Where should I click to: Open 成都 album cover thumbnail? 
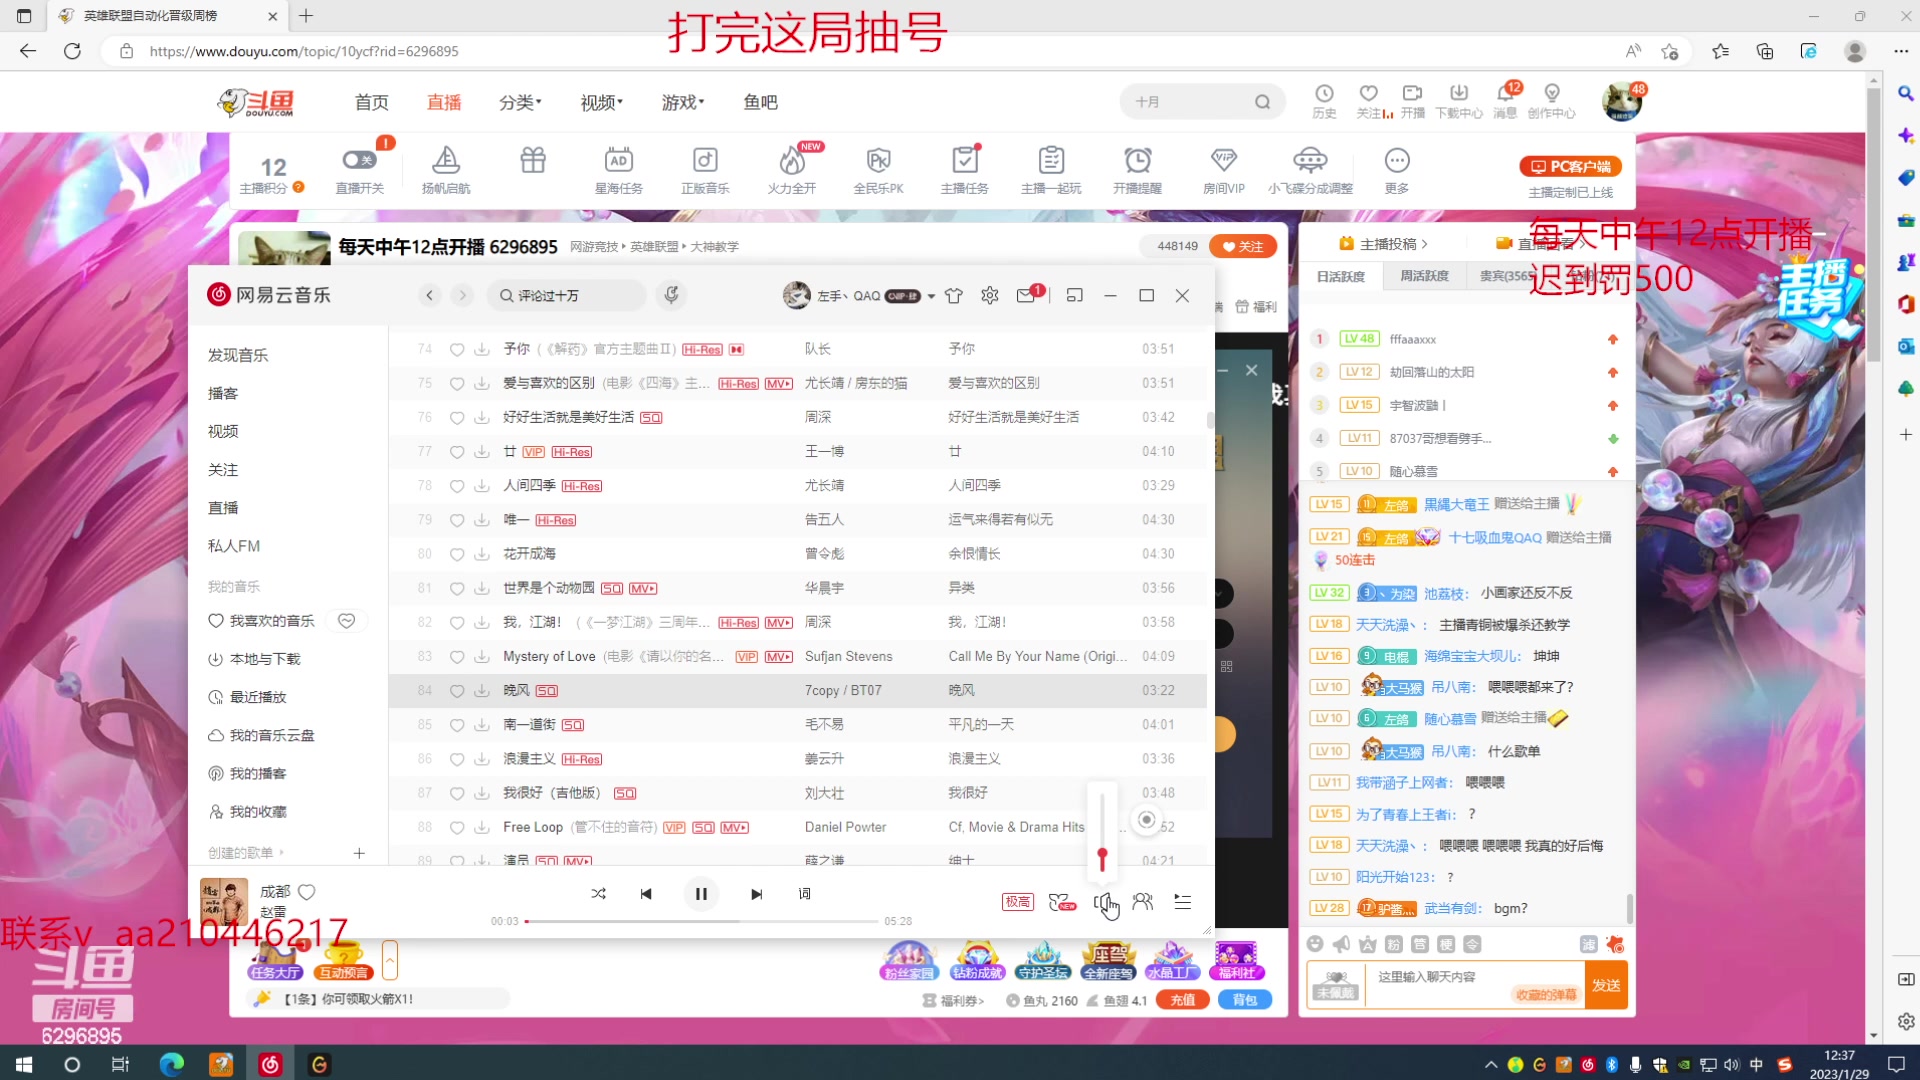[224, 902]
